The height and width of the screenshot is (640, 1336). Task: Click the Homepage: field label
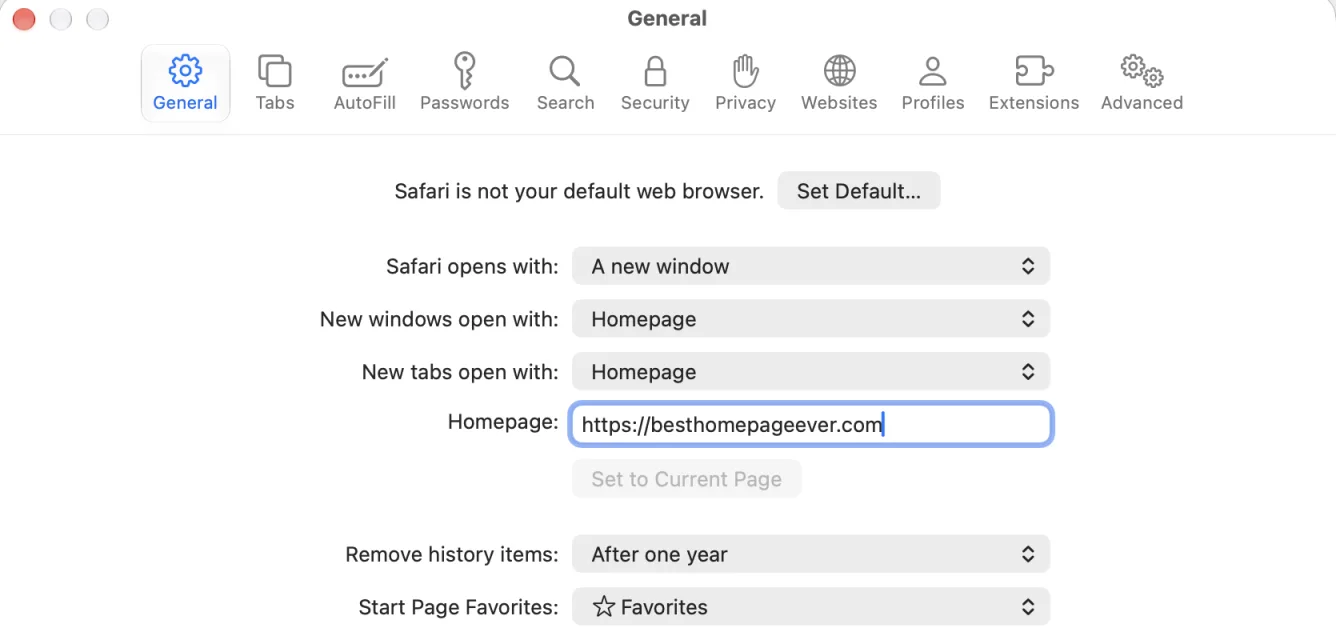click(x=503, y=422)
